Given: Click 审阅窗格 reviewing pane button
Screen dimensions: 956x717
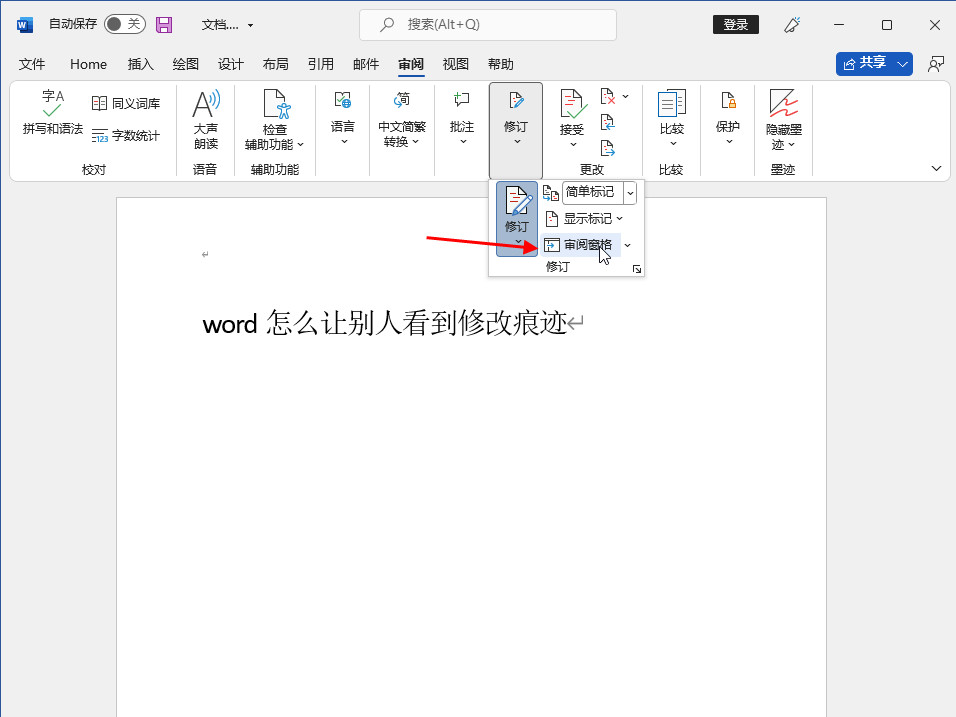Looking at the screenshot, I should 580,245.
